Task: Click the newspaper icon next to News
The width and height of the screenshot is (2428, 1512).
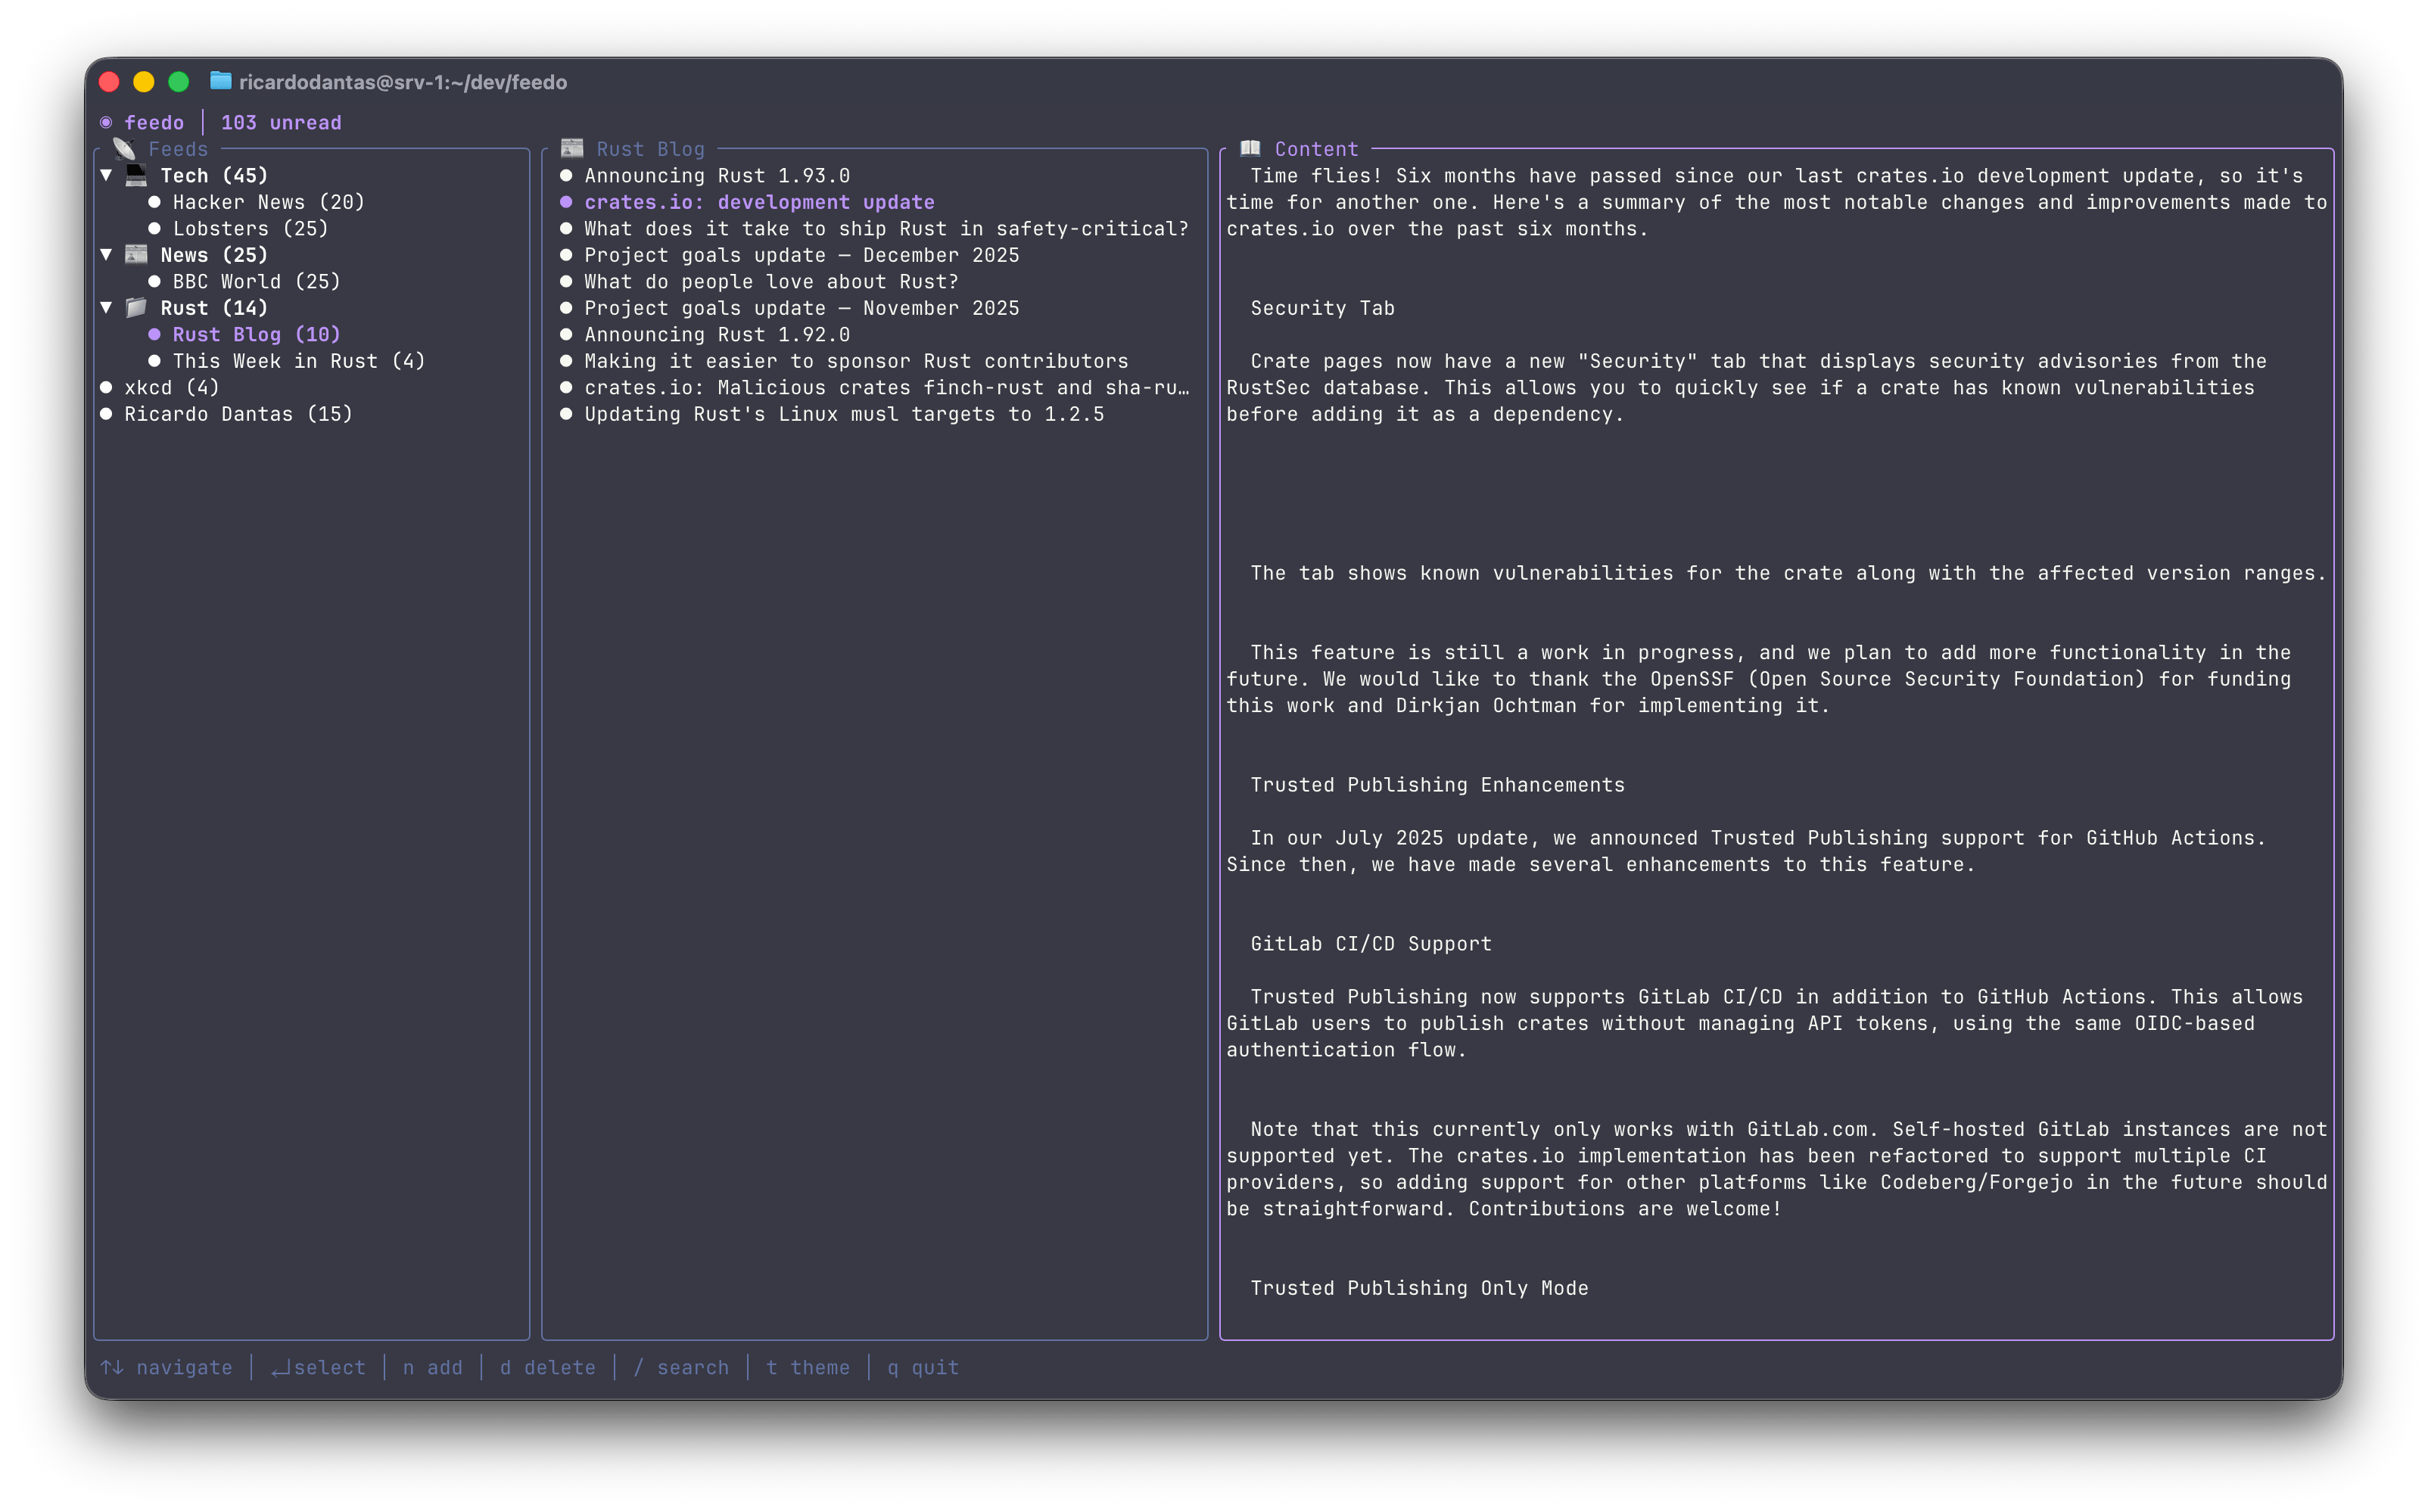Action: (136, 255)
